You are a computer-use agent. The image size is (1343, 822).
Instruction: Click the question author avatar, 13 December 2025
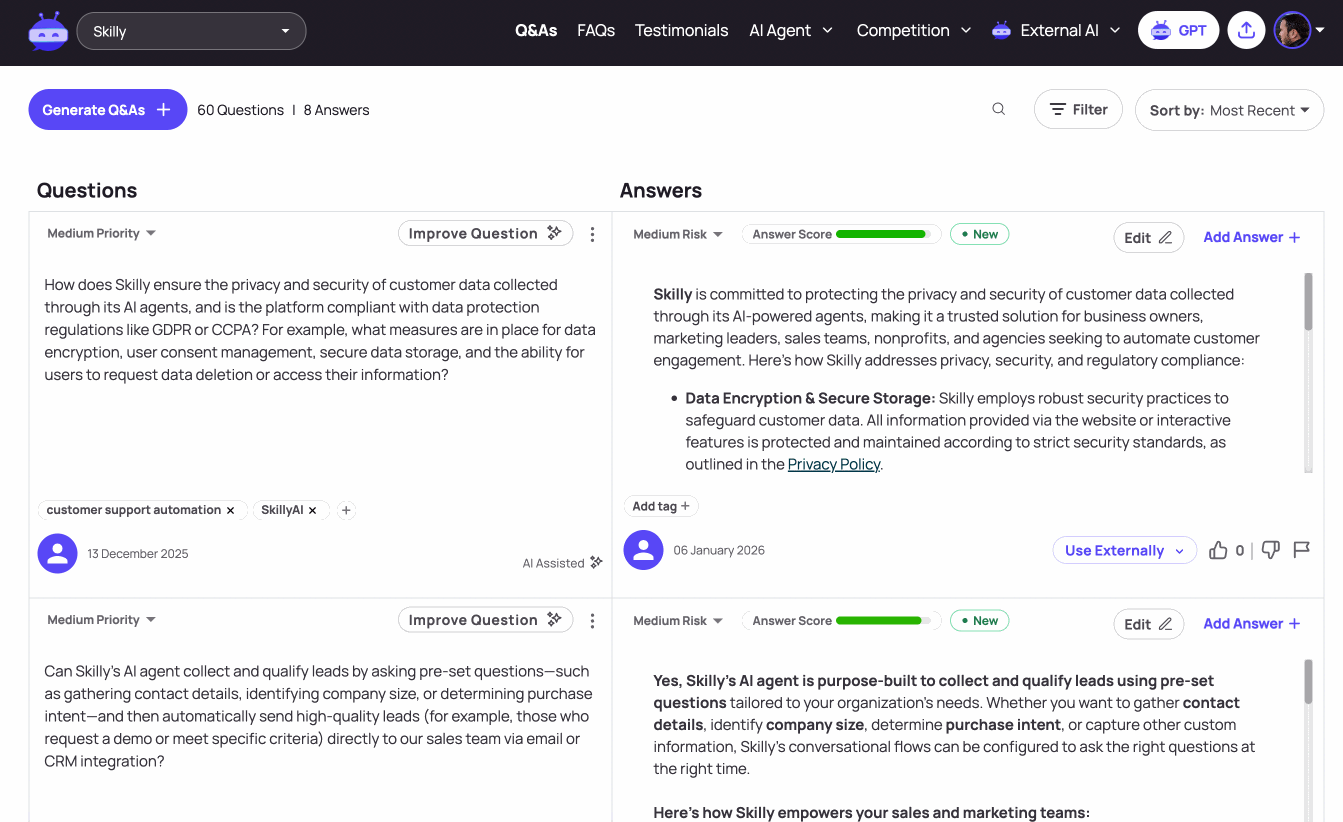click(57, 553)
